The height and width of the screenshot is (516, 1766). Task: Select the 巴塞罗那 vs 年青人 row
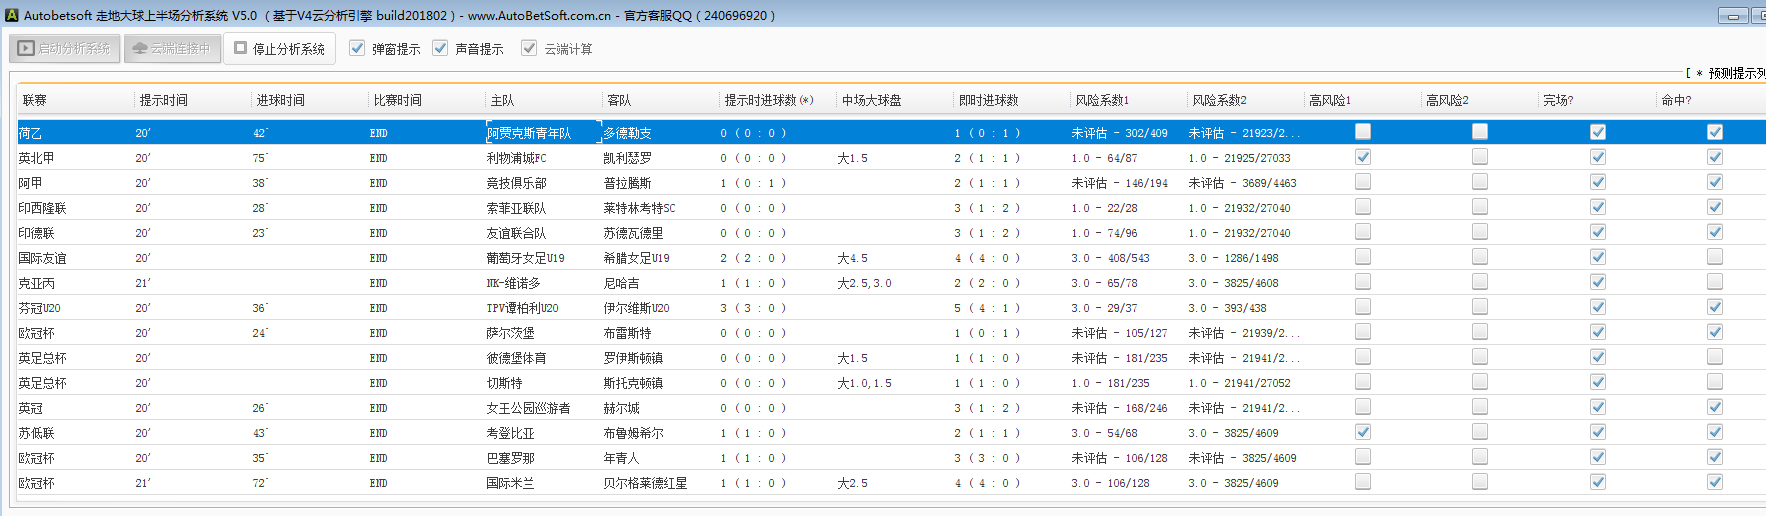tap(510, 458)
